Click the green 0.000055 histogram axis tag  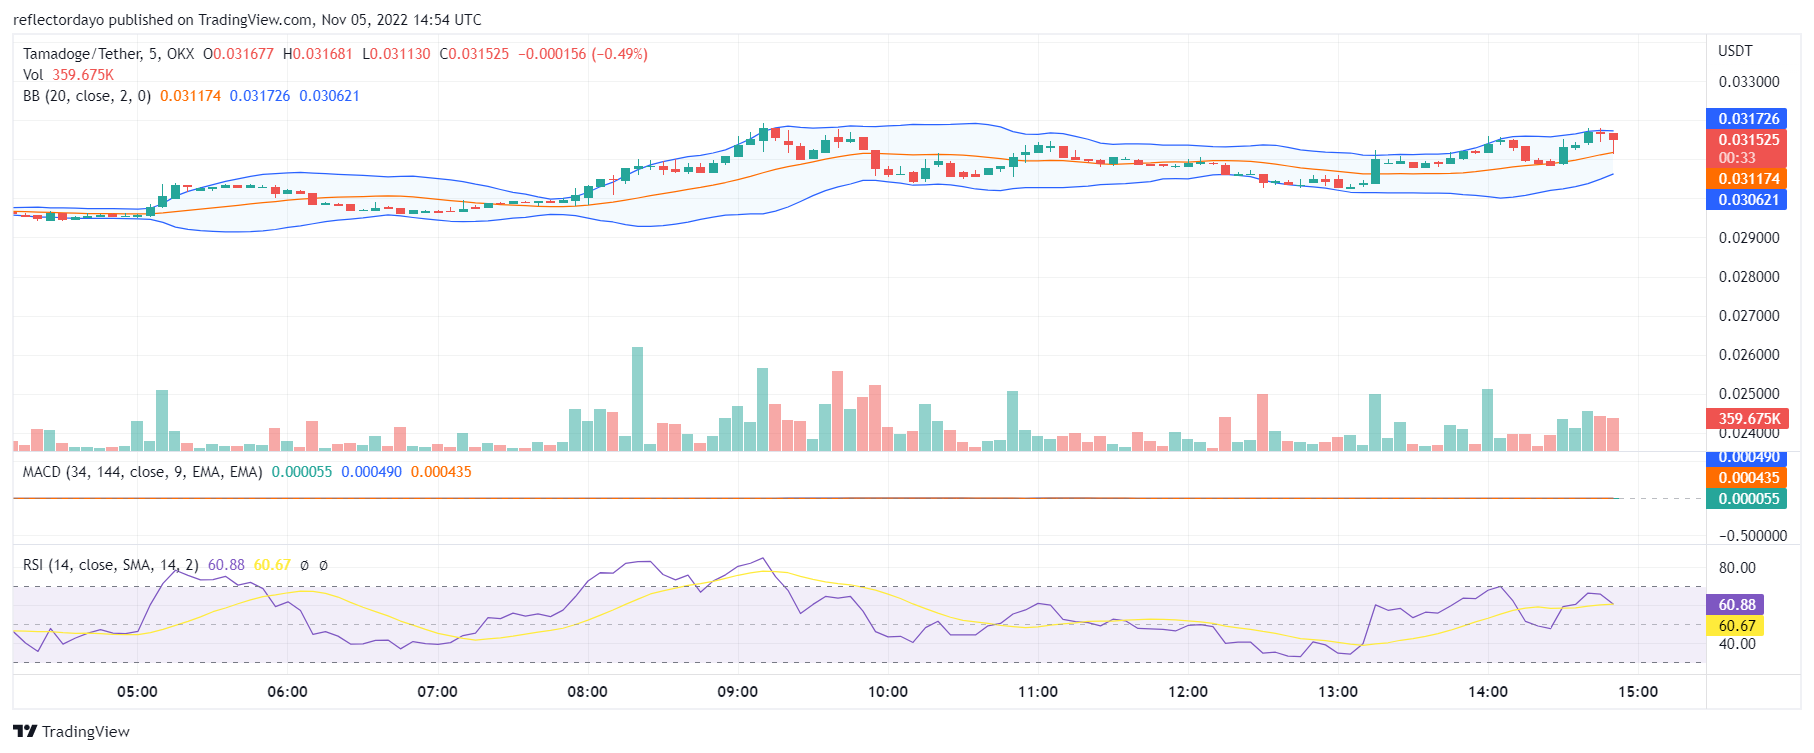click(1747, 499)
